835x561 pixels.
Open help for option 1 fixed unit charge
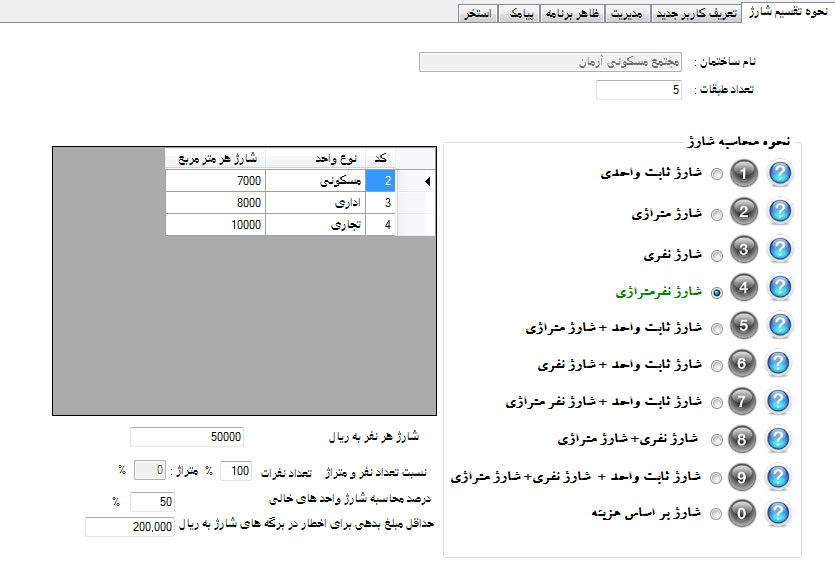780,173
